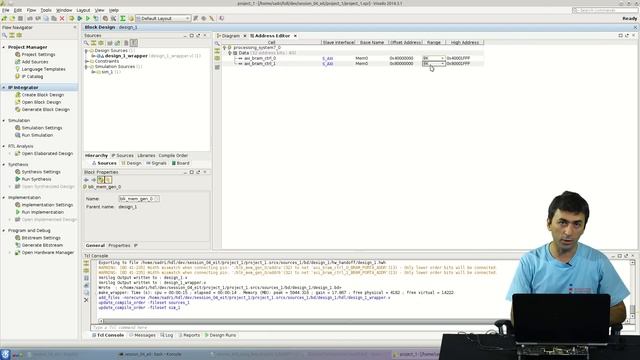Click the collapse all icon in Flow Navigator

point(12,36)
